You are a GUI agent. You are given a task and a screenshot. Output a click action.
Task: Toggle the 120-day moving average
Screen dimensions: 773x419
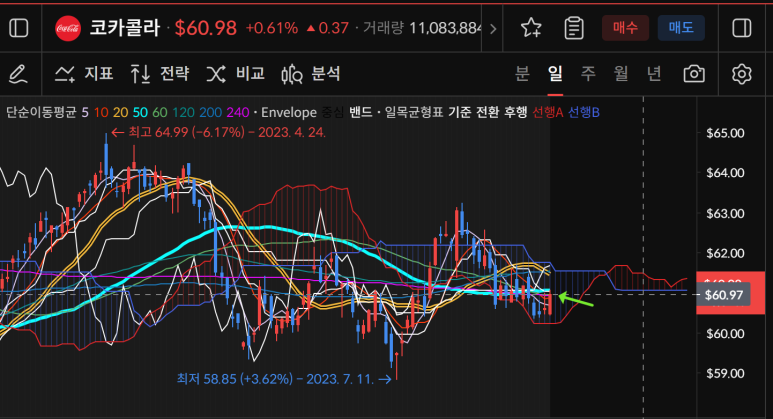pyautogui.click(x=183, y=112)
